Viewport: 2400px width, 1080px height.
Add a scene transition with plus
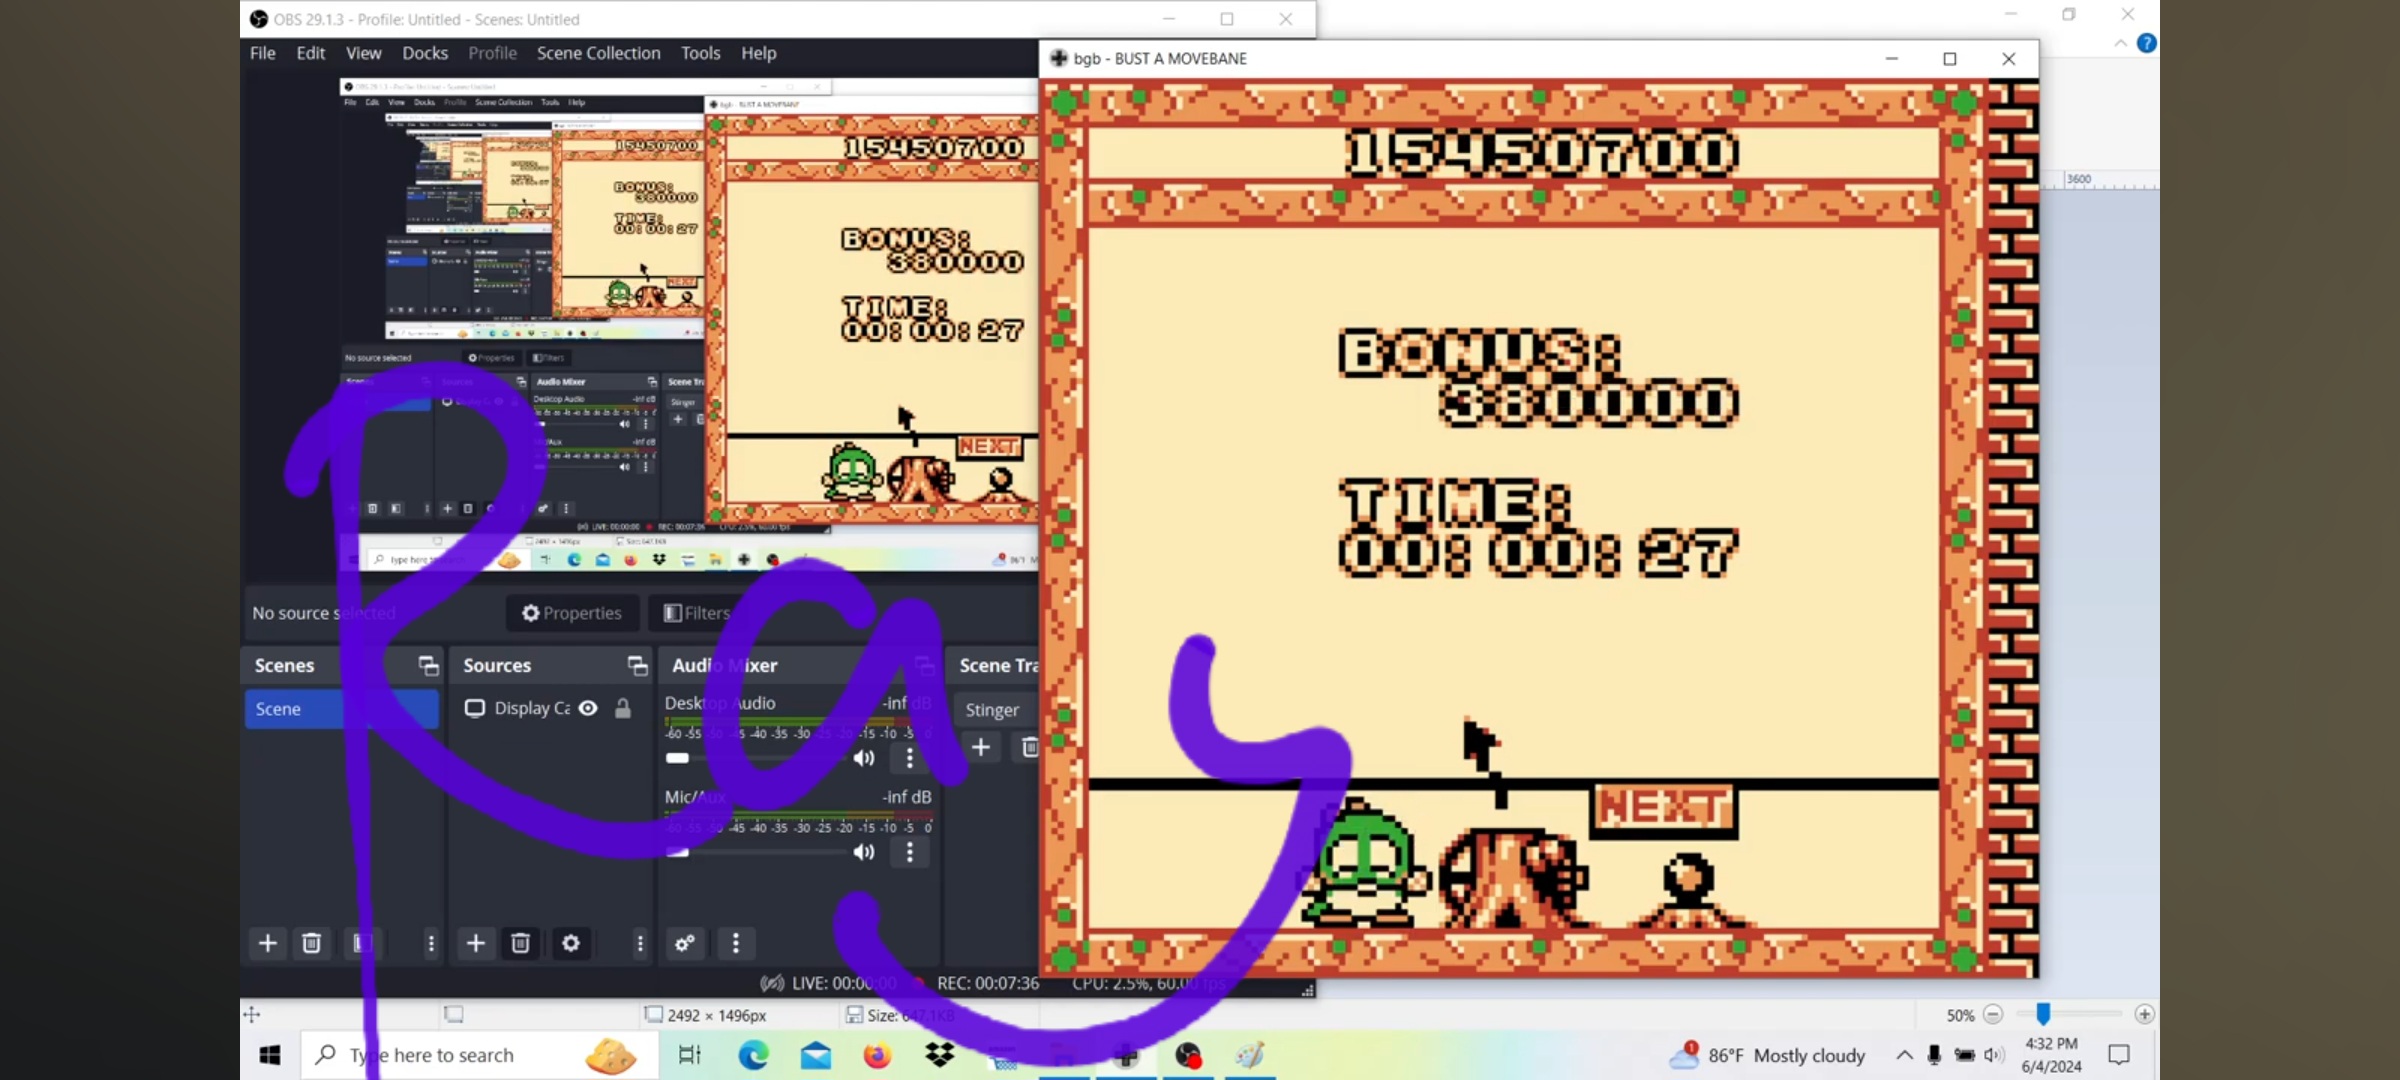981,747
